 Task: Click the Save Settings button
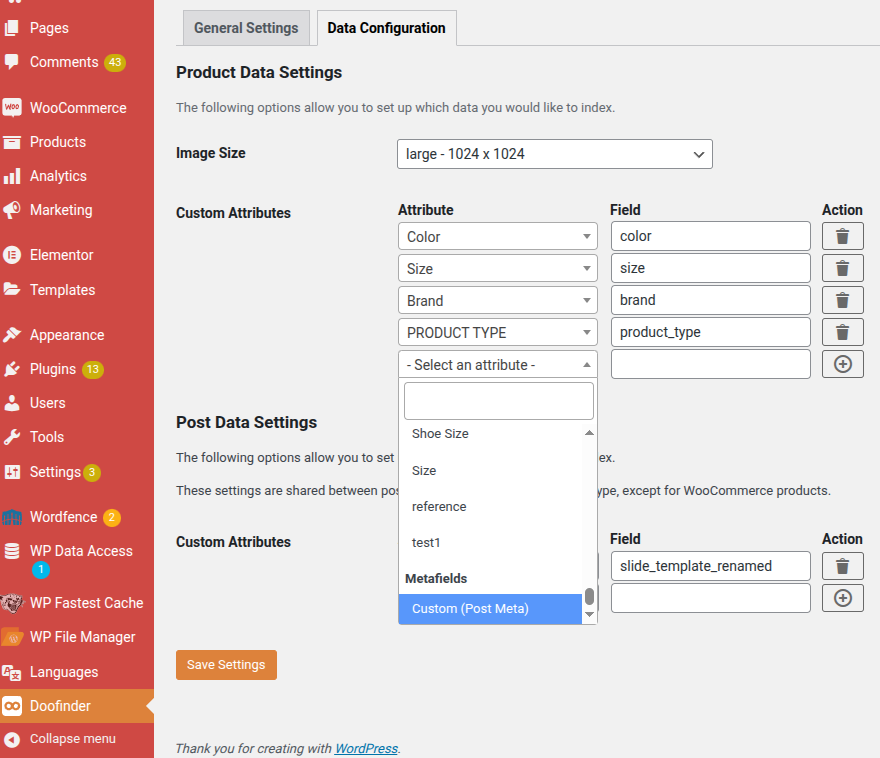point(226,664)
